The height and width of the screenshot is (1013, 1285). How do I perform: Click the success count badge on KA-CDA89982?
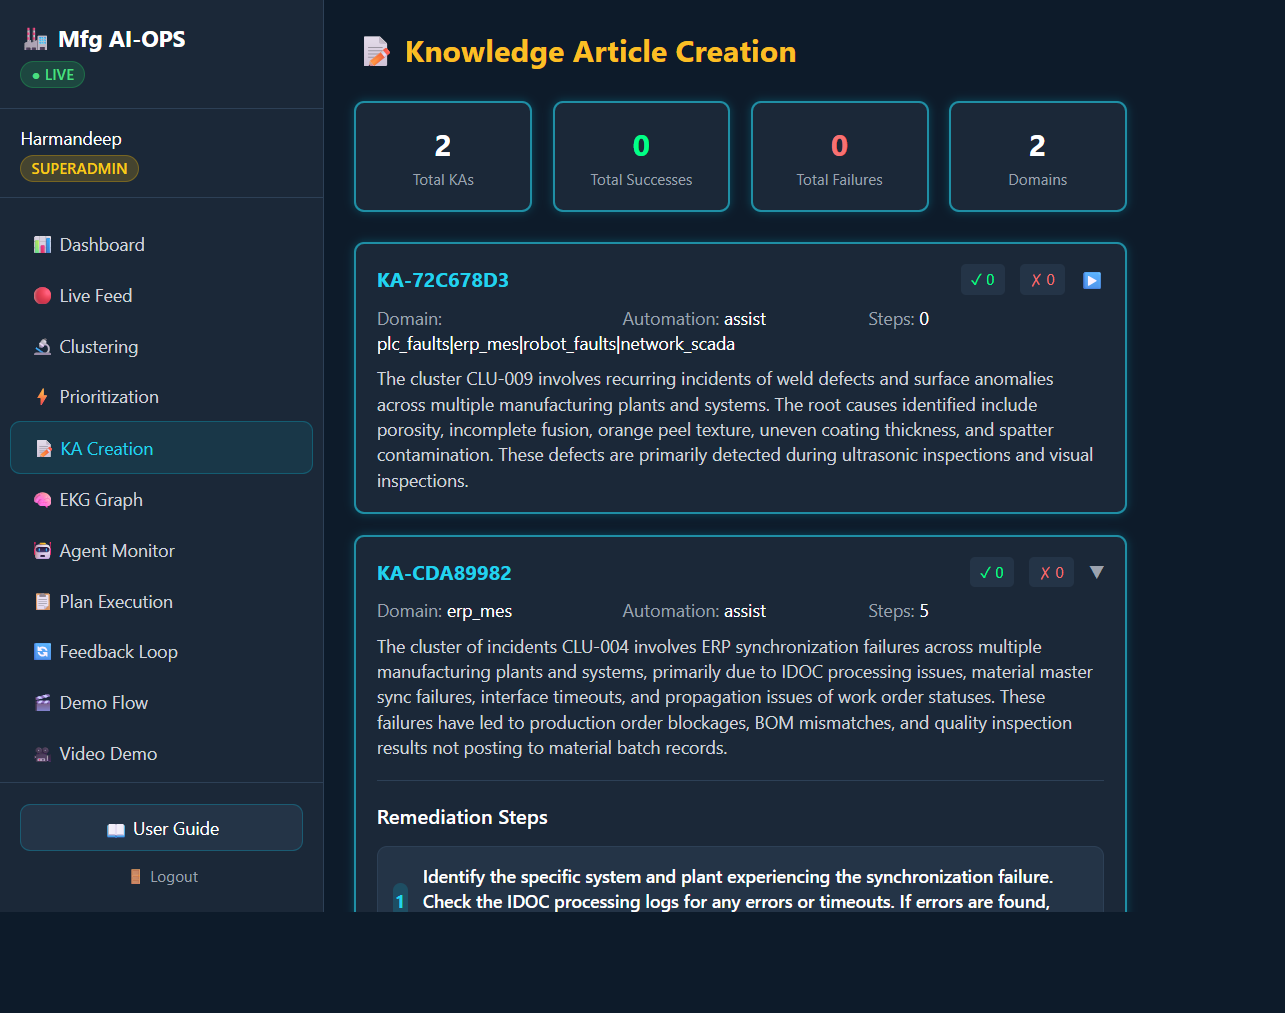click(992, 572)
